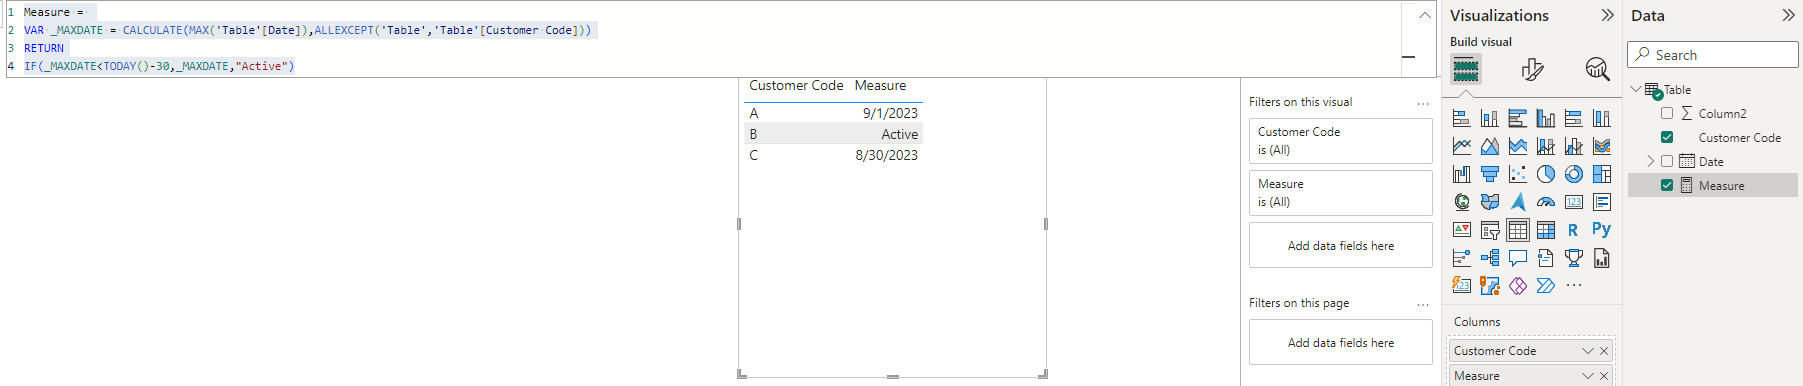Select the multi-row card visual

1601,202
